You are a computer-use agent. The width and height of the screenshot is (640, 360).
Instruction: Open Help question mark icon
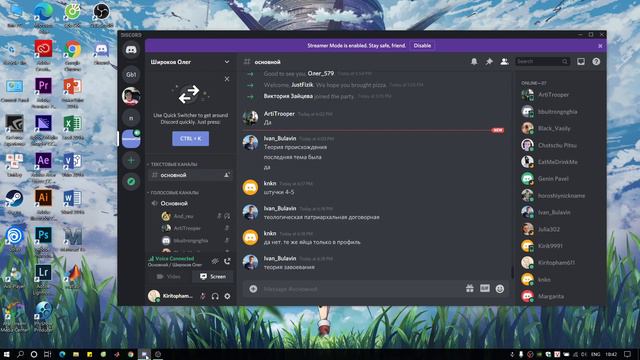coord(596,62)
